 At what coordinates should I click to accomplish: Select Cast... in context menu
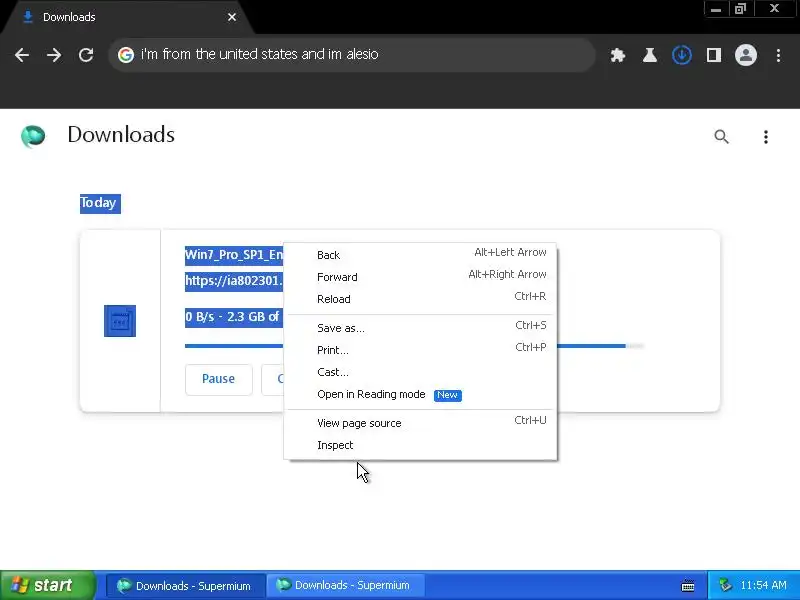[420, 371]
